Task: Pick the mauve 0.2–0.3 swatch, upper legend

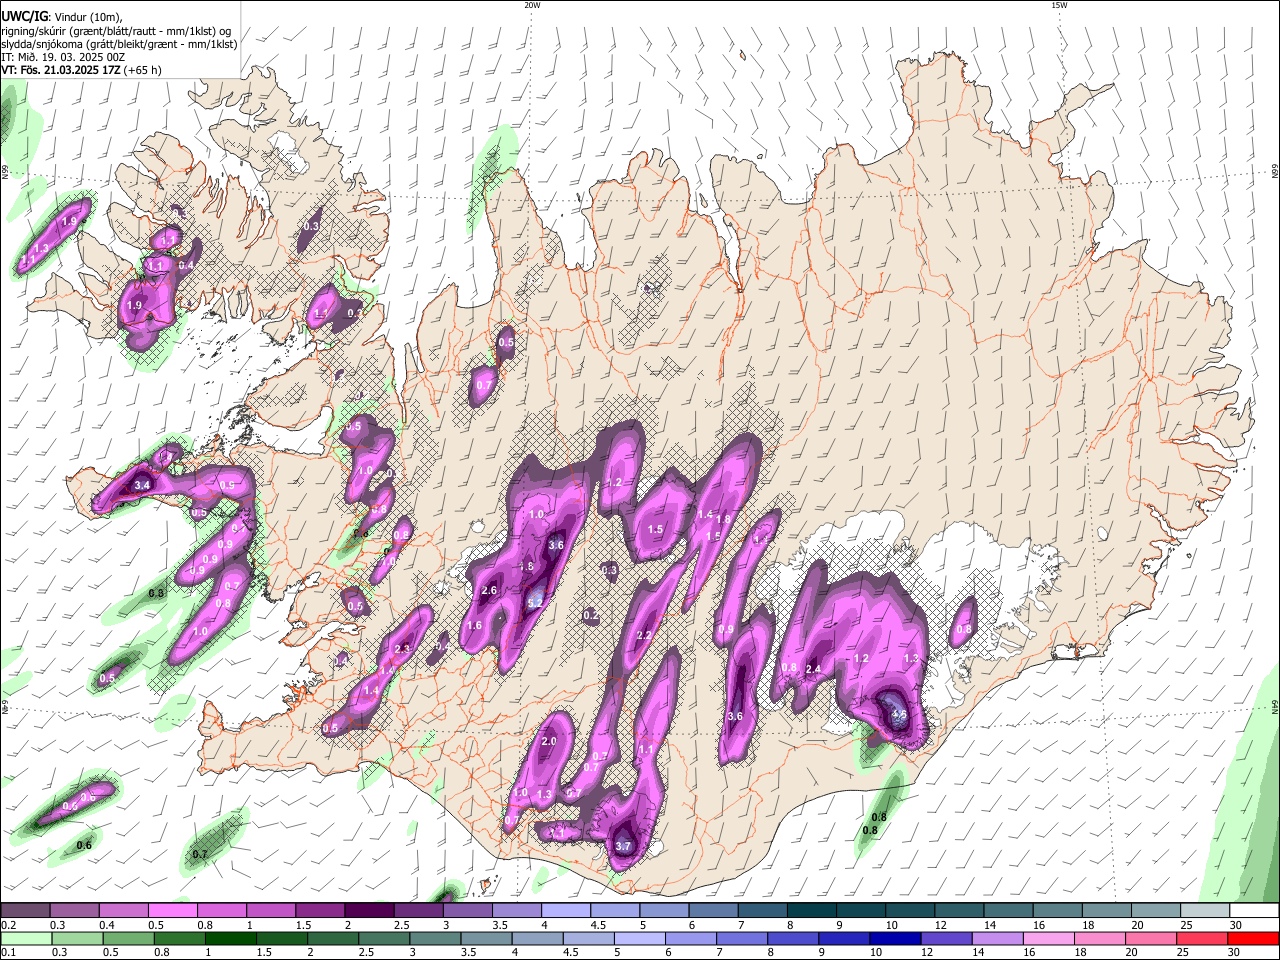Action: pyautogui.click(x=25, y=911)
